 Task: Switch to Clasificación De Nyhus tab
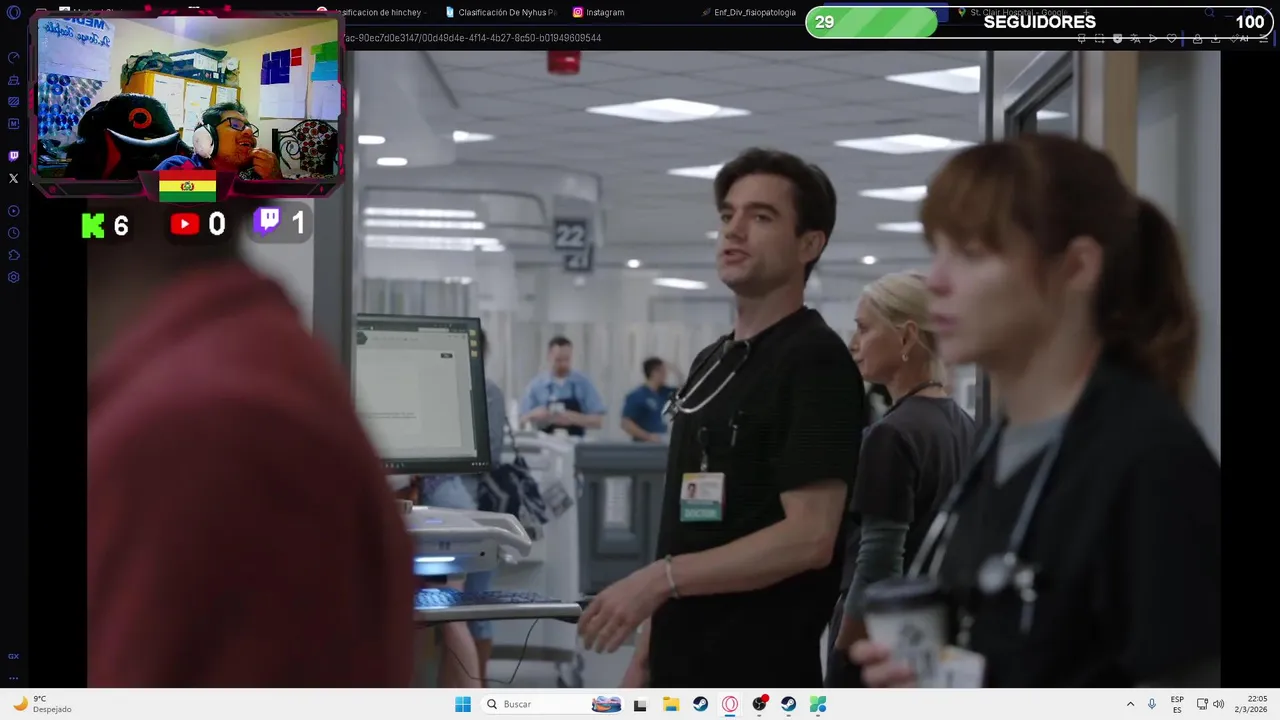point(500,12)
